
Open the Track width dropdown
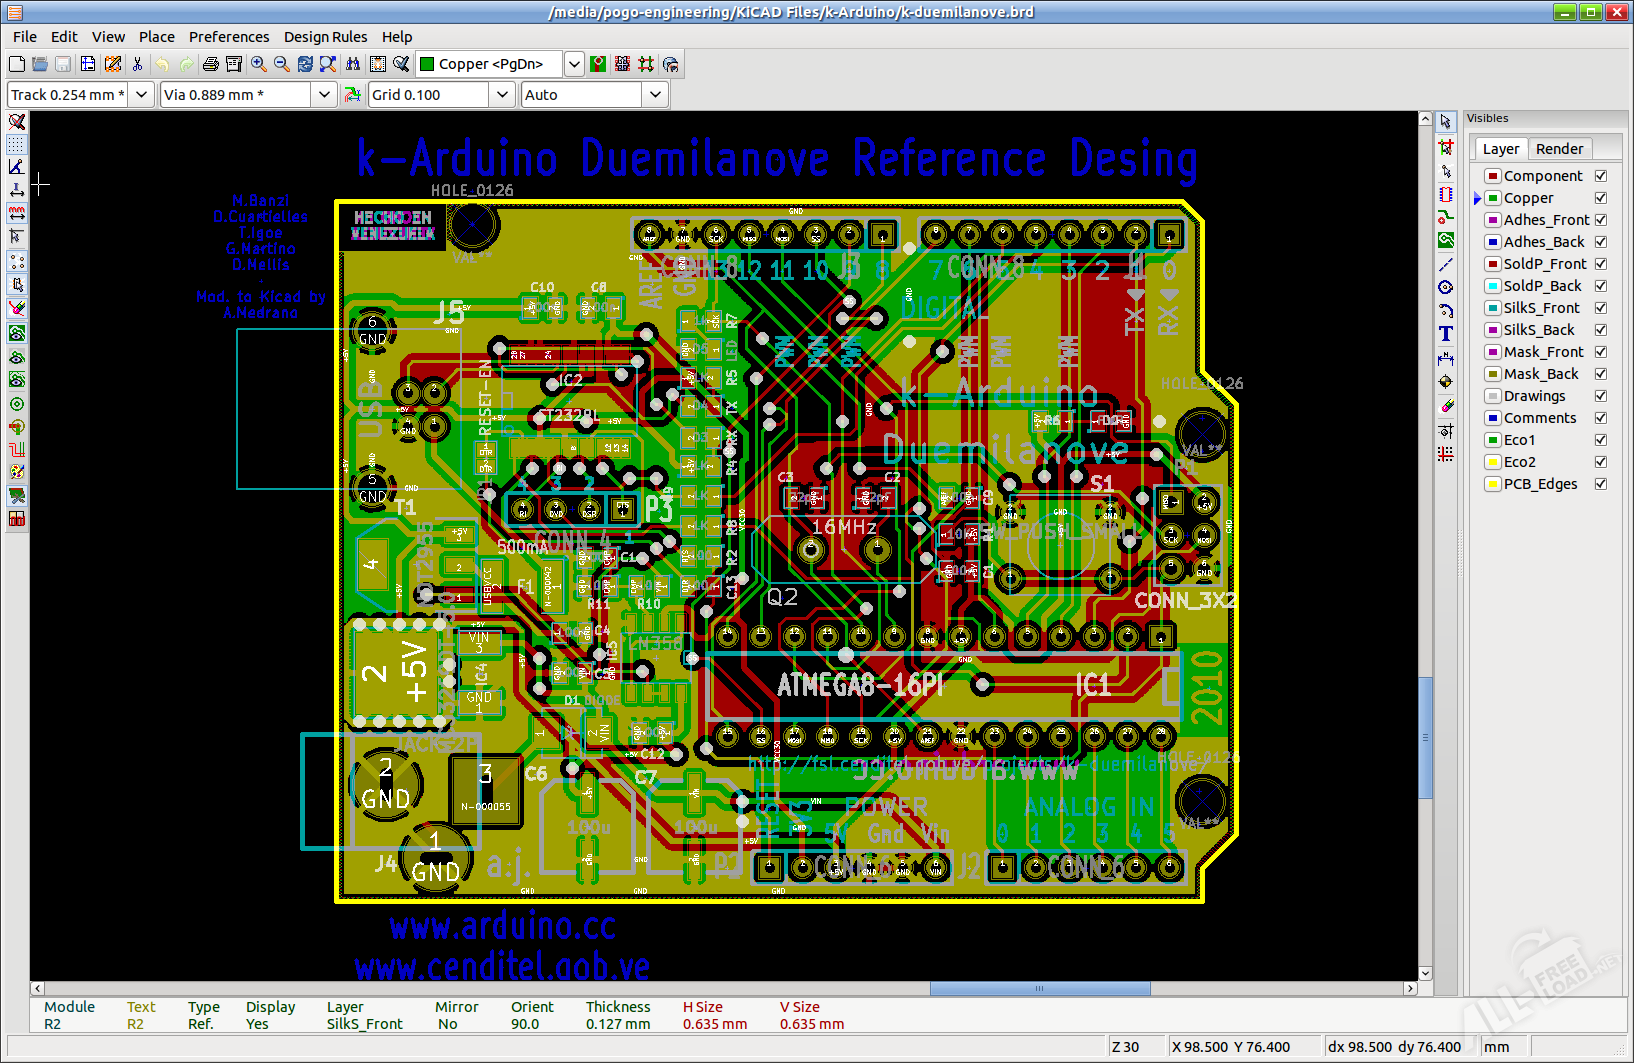(141, 95)
